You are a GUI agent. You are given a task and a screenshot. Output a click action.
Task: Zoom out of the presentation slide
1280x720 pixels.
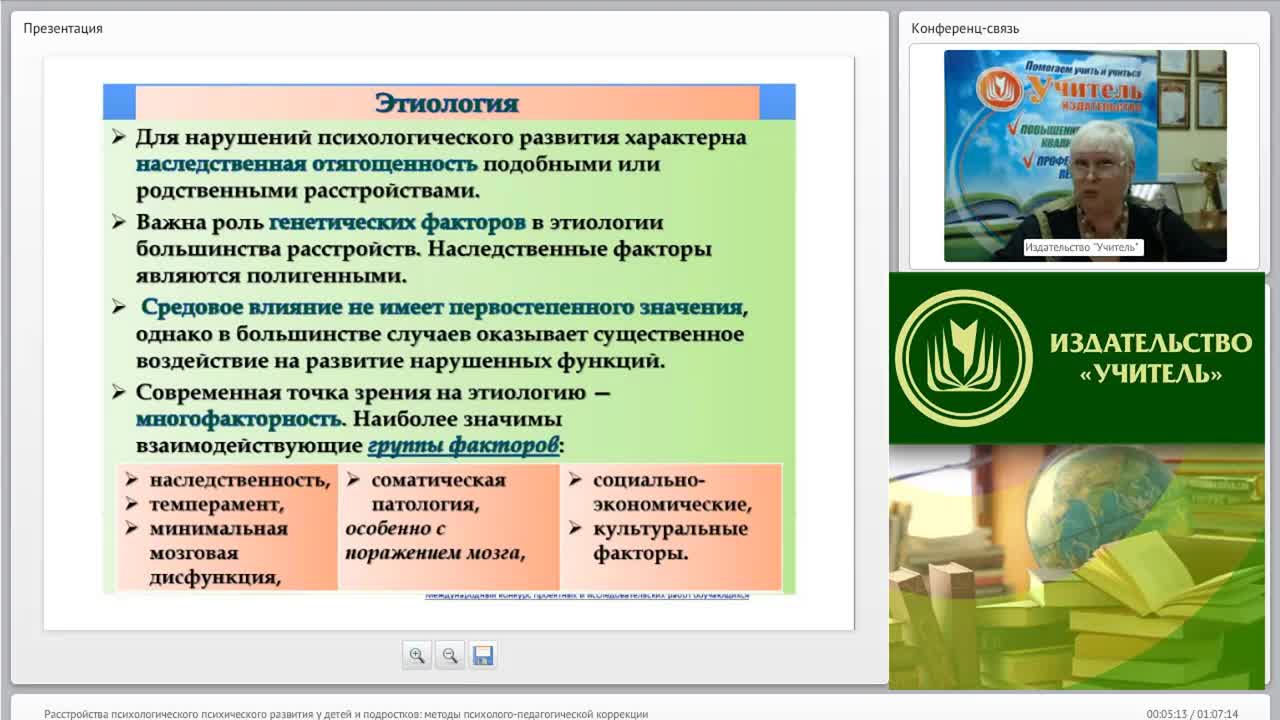click(450, 655)
